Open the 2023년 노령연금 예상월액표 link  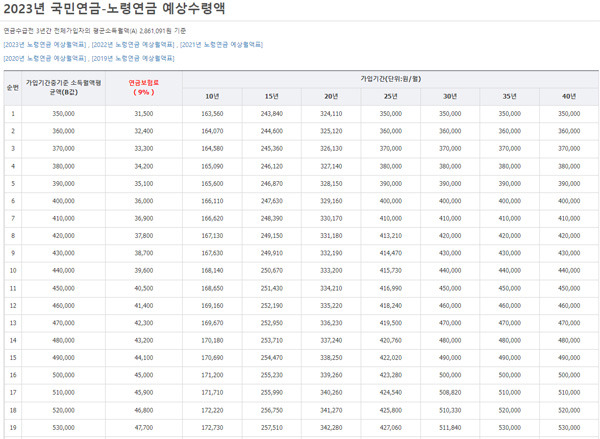[45, 45]
